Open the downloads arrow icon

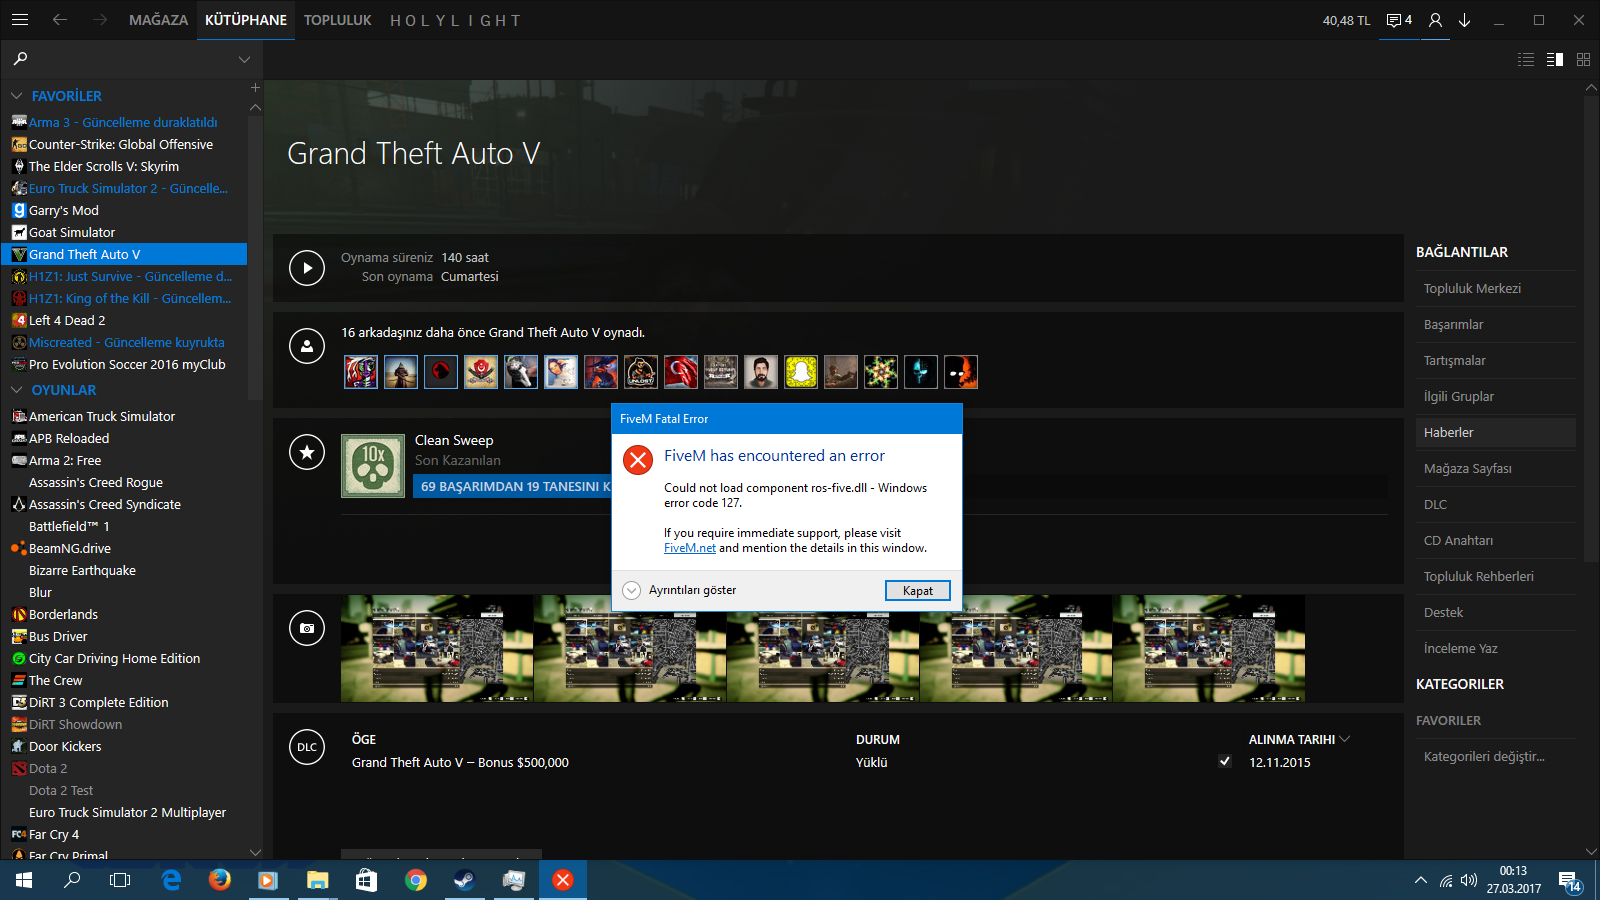tap(1465, 20)
